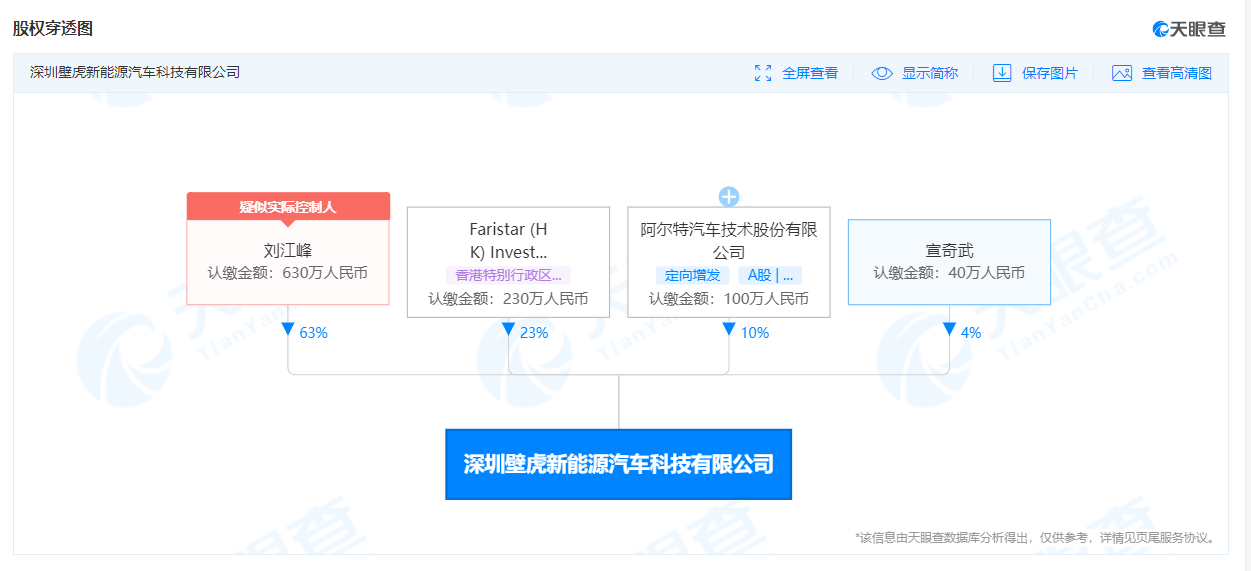Viewport: 1251px width, 571px height.
Task: Expand the plus icon above 阿尔特汽车技术
Action: pos(729,197)
